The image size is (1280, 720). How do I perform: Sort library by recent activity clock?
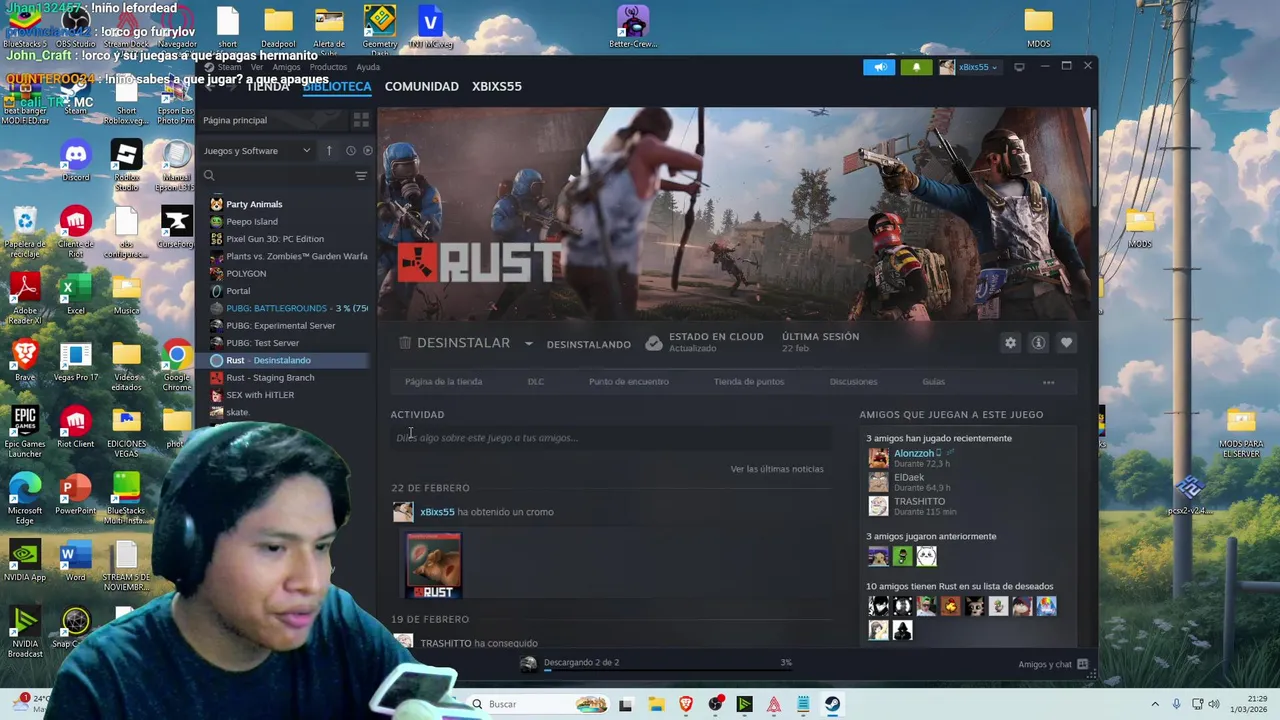tap(350, 151)
